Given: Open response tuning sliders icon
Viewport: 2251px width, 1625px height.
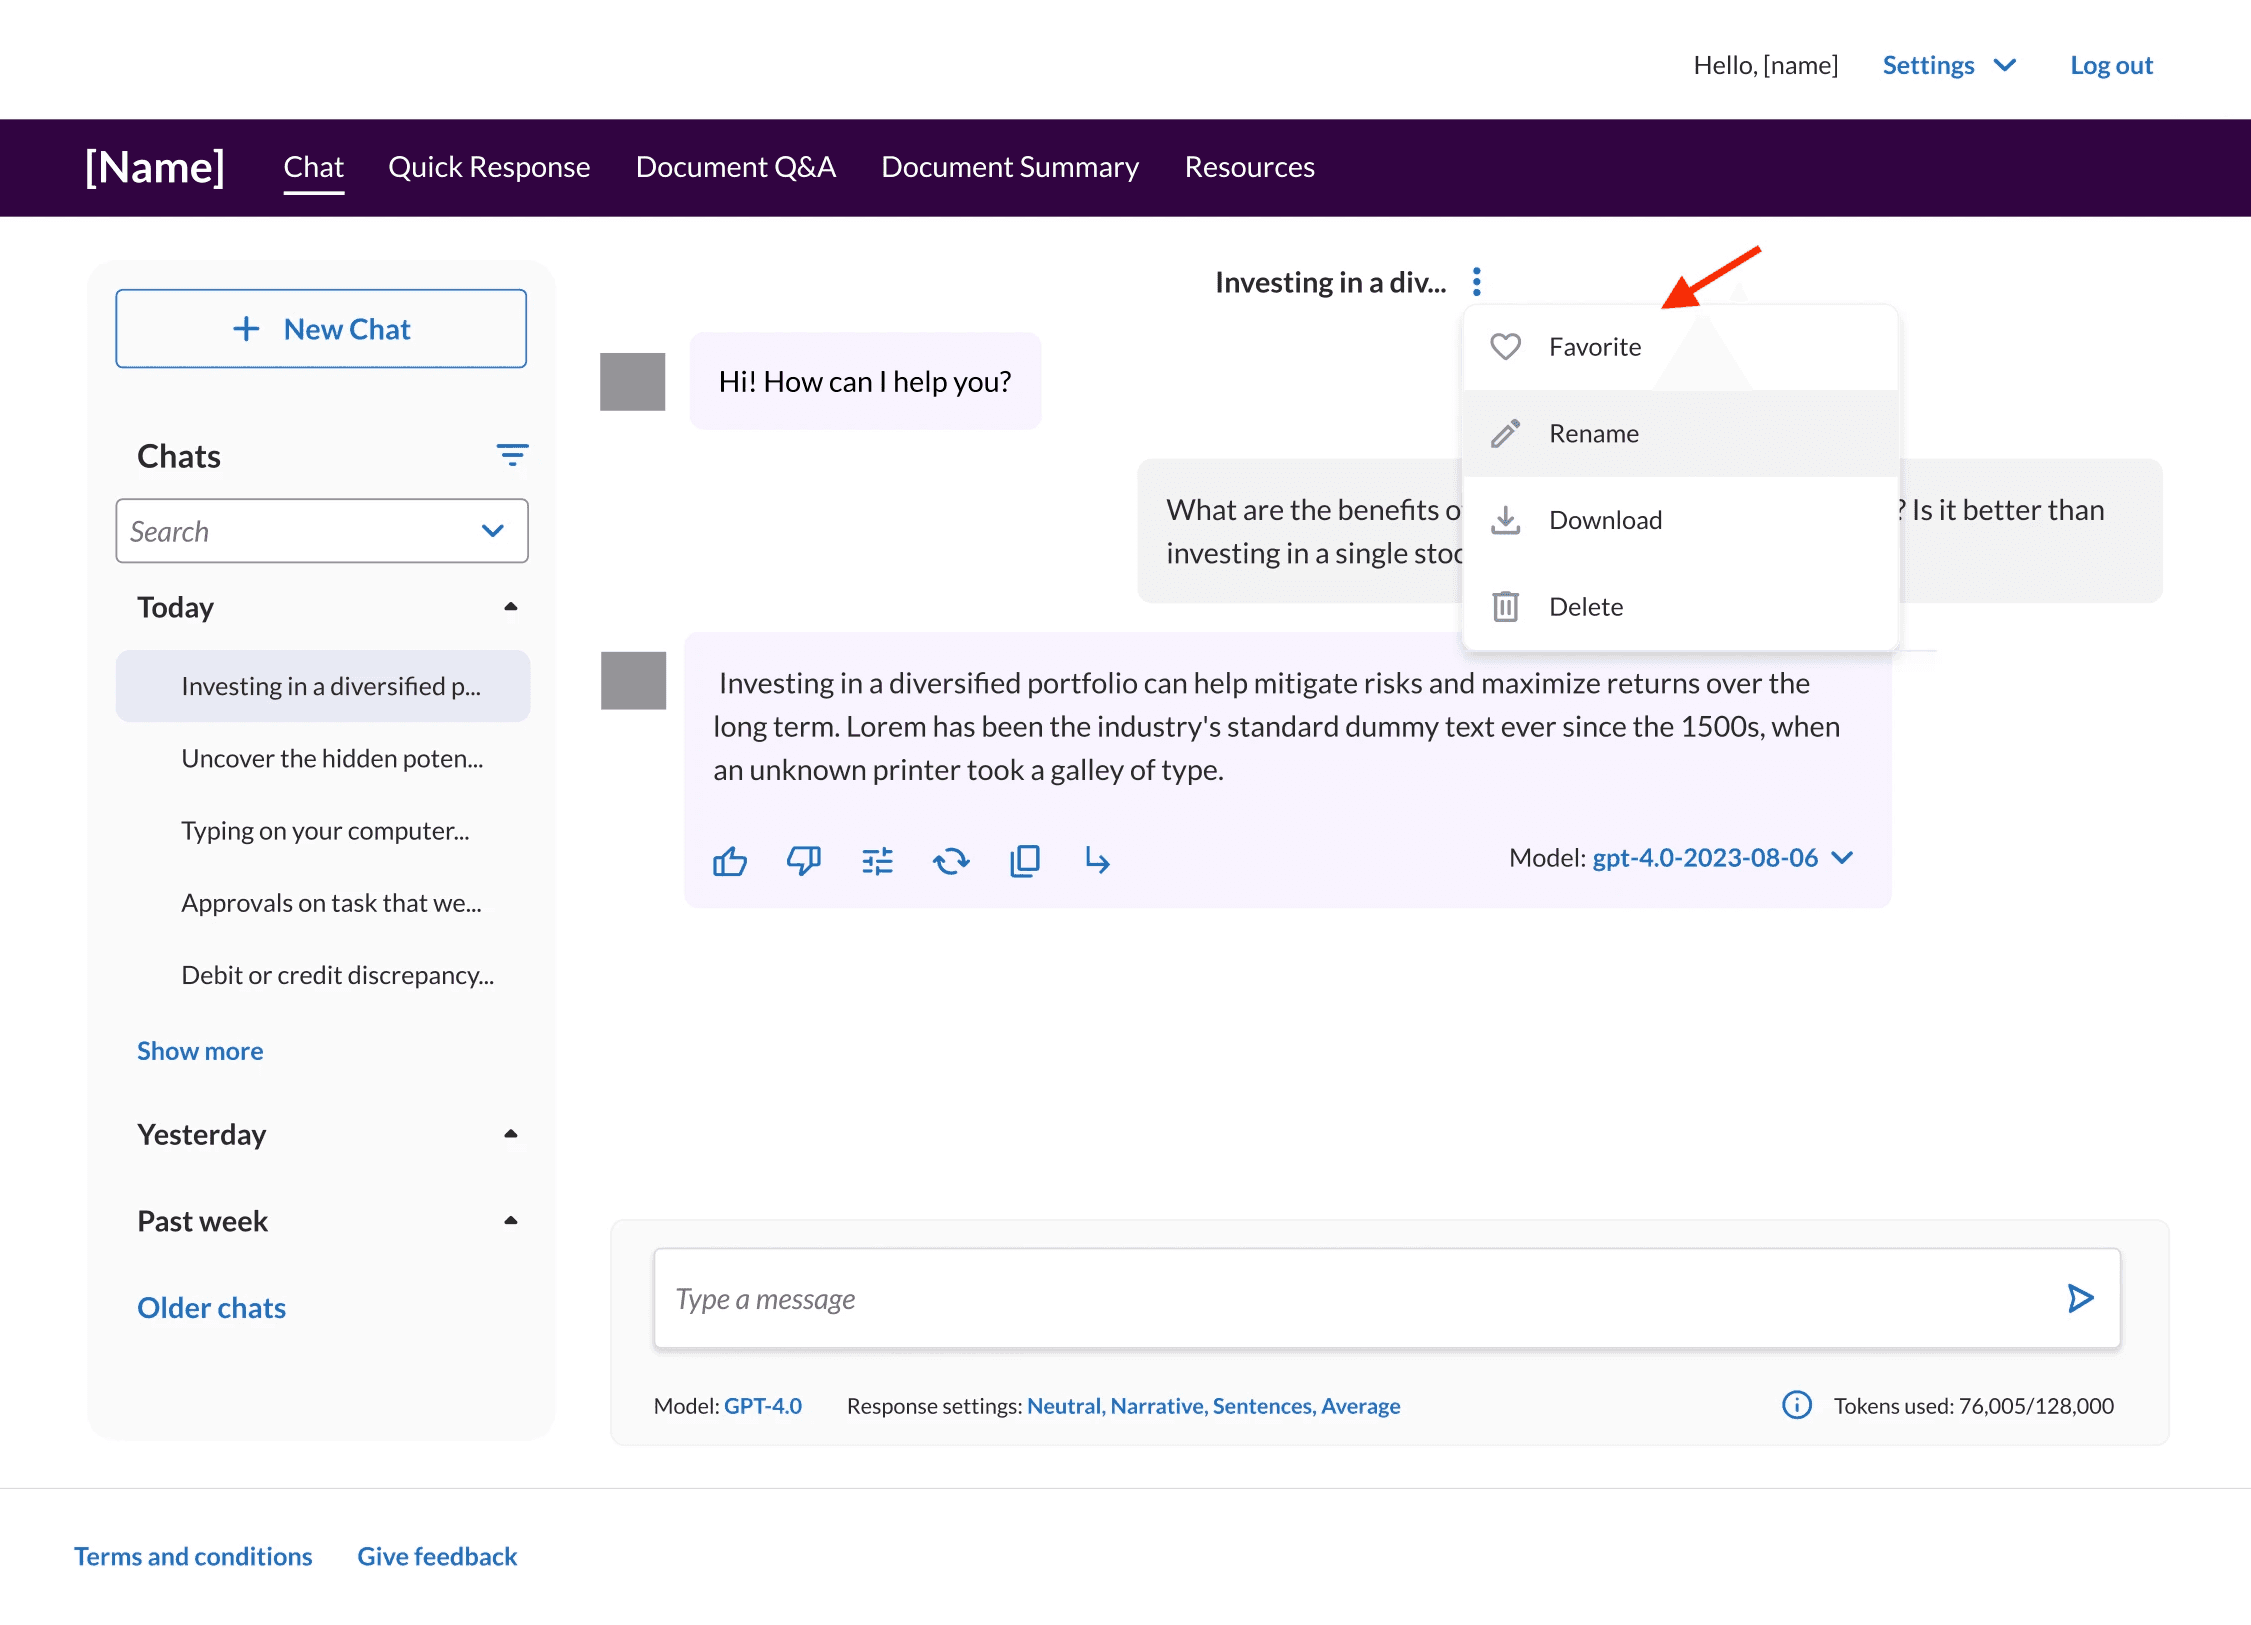Looking at the screenshot, I should pos(877,860).
